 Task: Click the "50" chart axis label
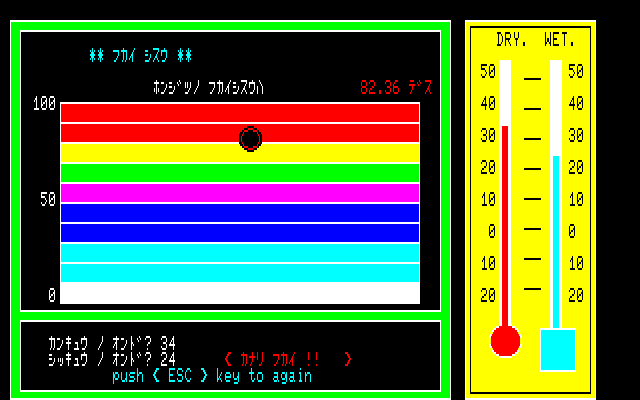tap(48, 200)
